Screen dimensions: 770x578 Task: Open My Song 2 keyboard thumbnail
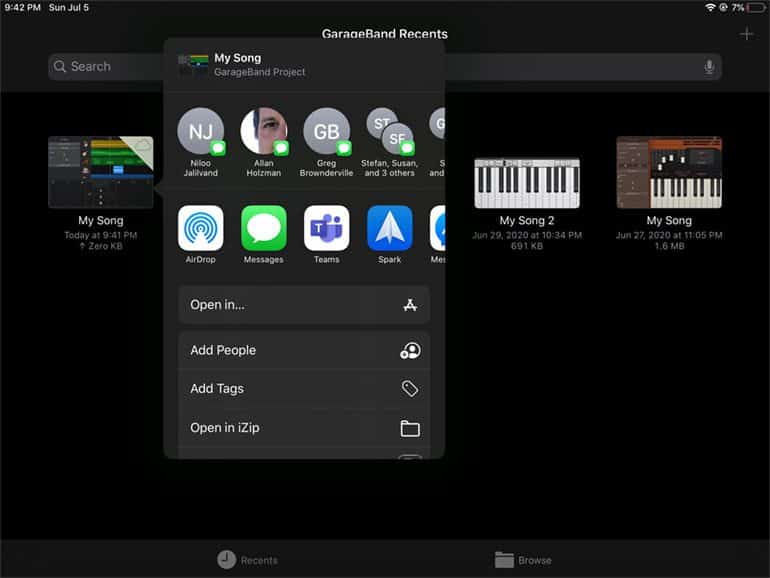click(x=527, y=183)
